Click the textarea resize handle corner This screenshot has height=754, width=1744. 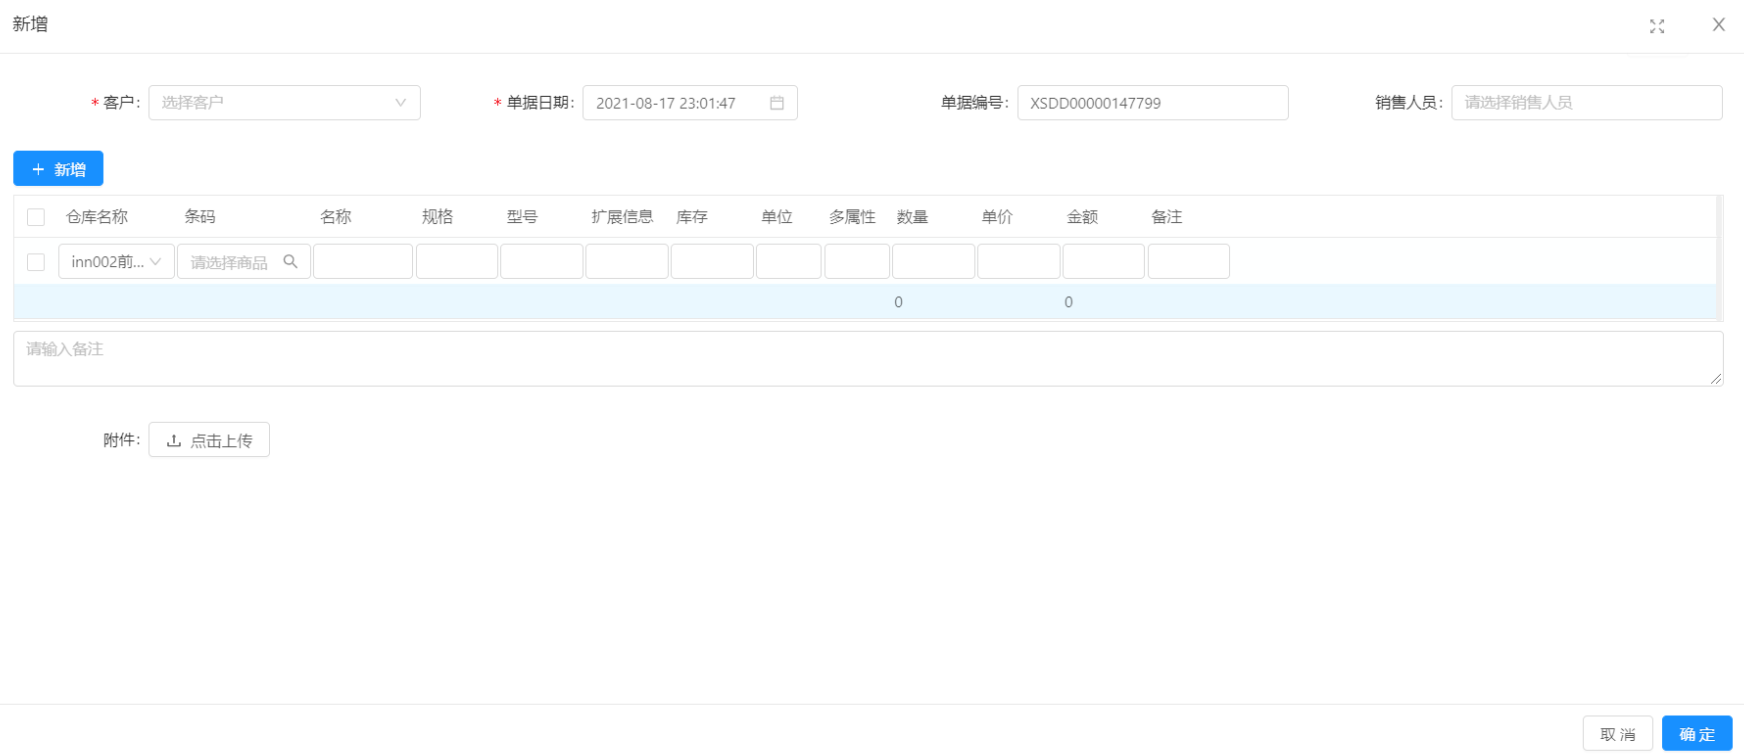tap(1716, 379)
